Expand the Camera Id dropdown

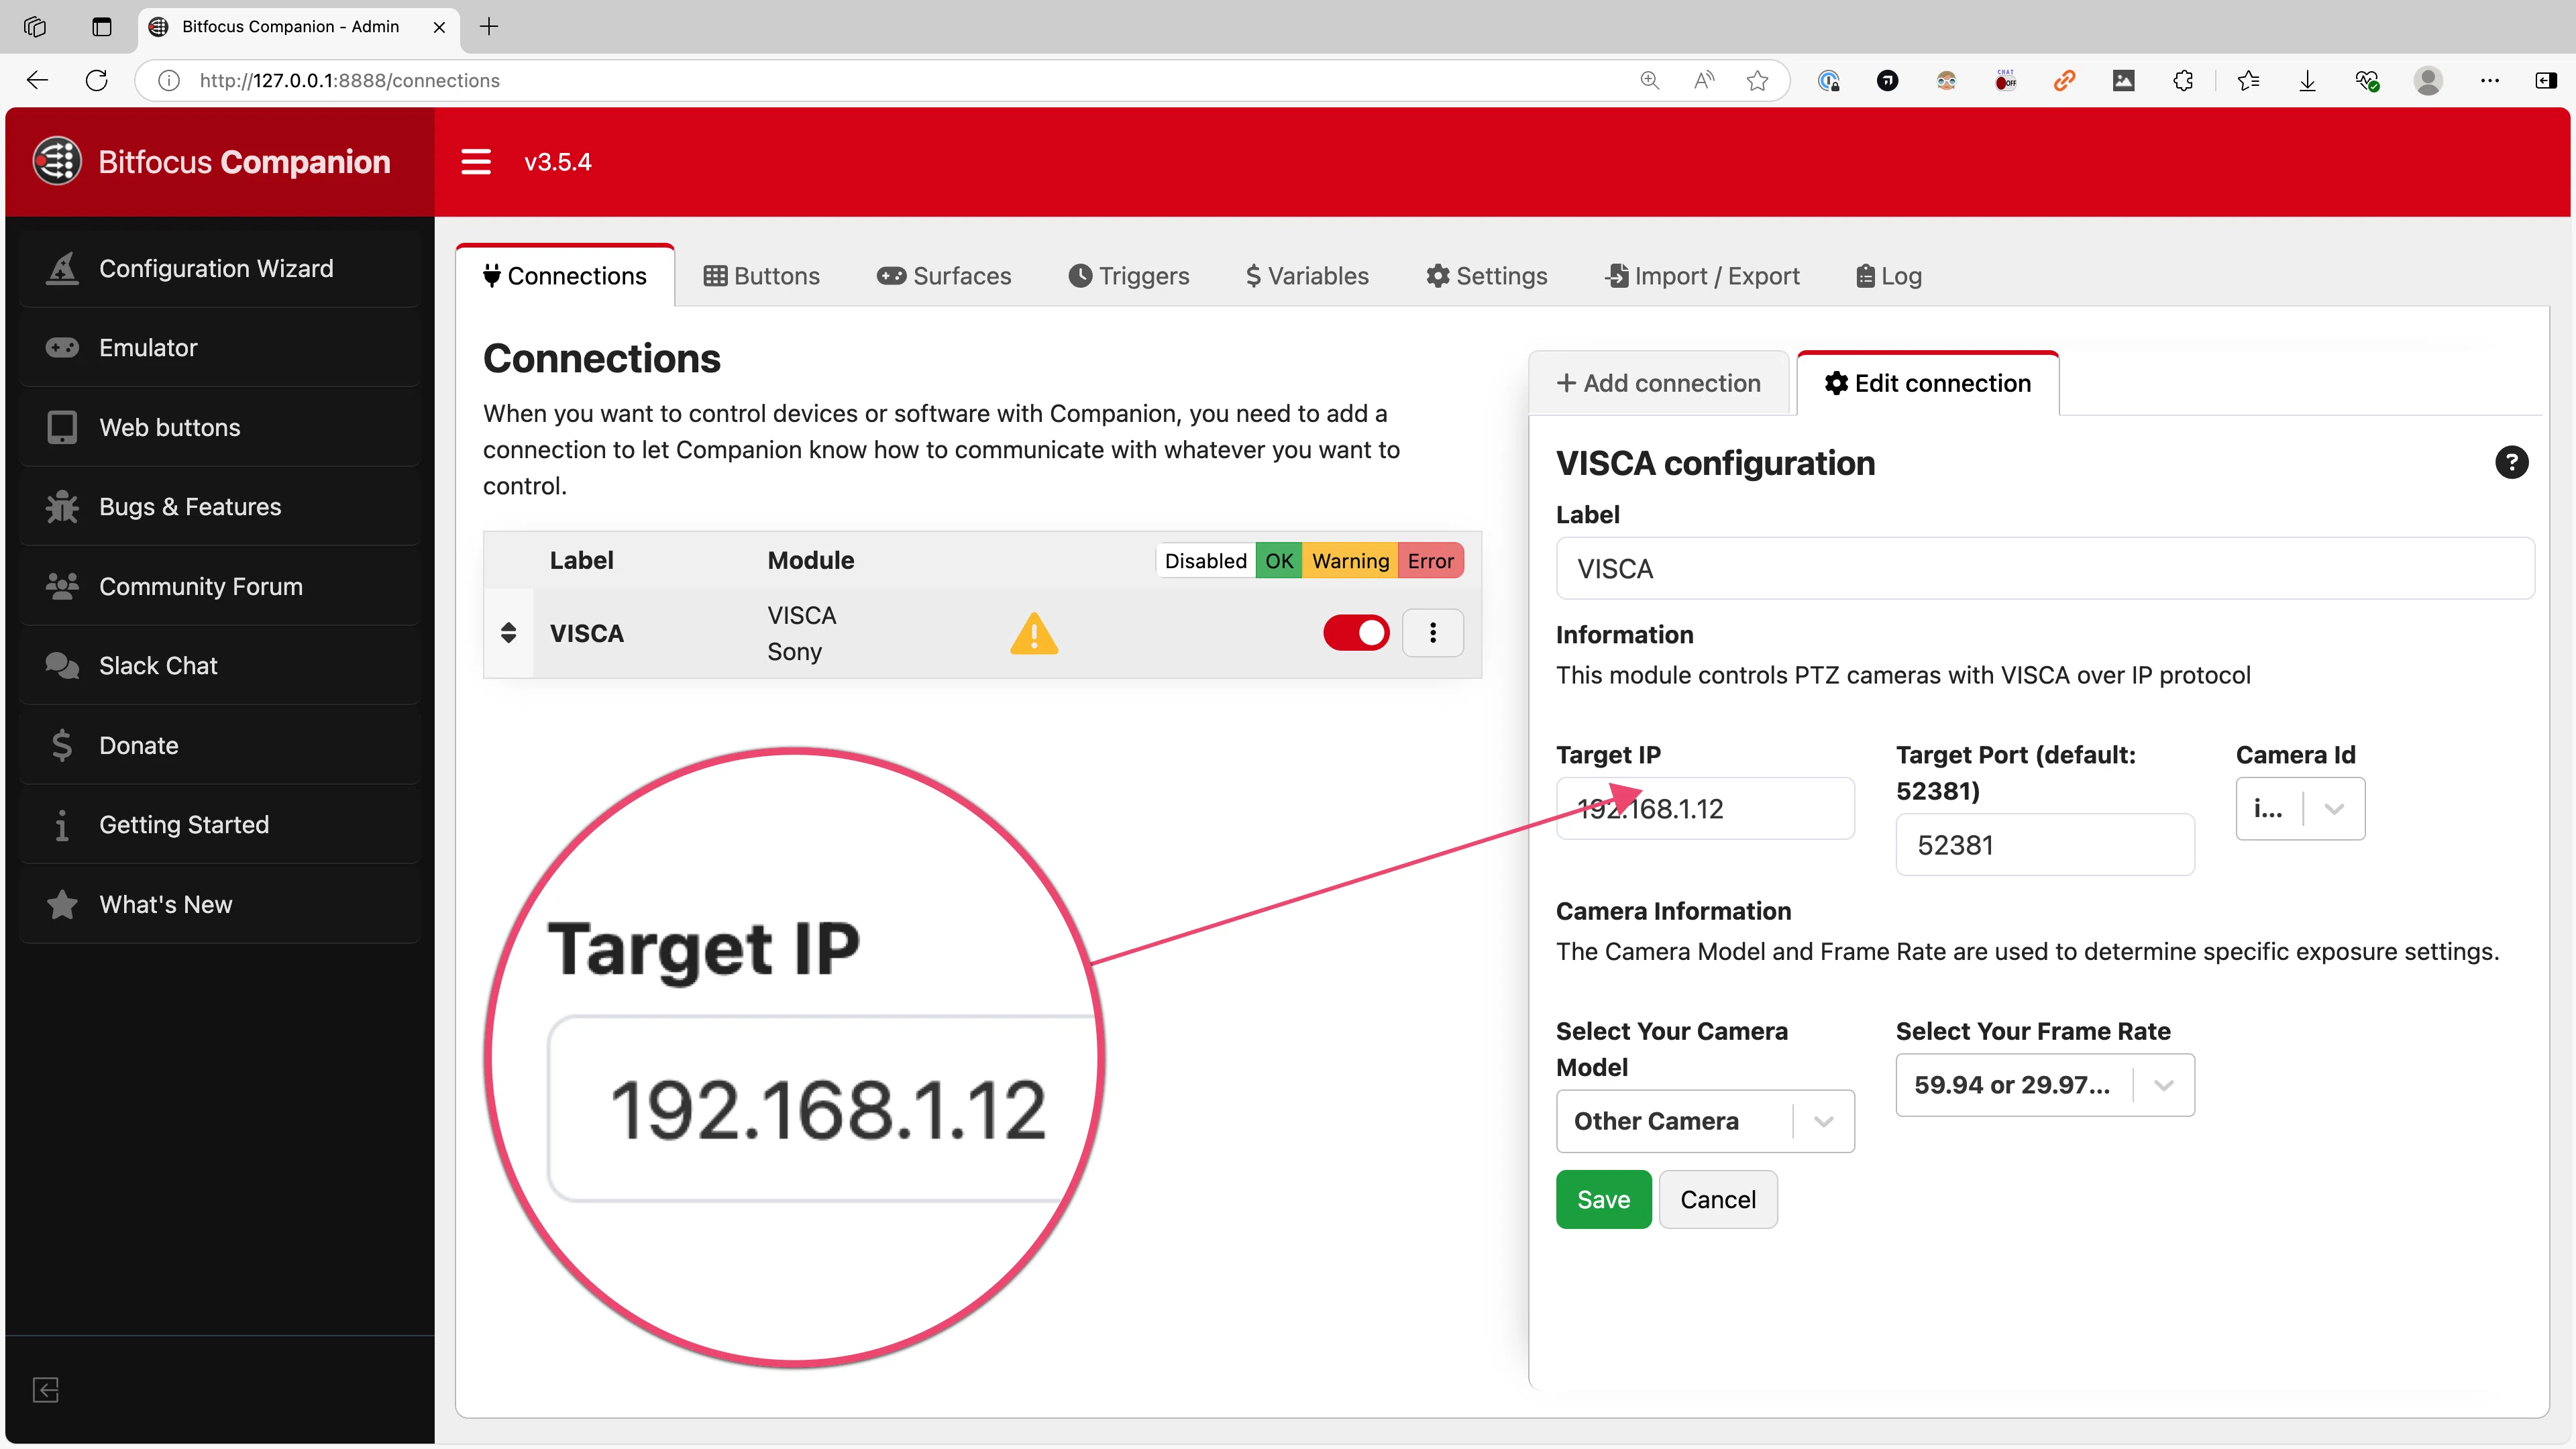[x=2300, y=808]
